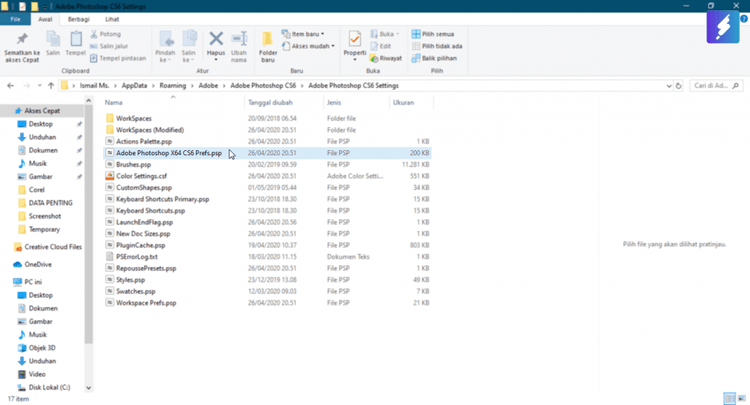
Task: Click Adobe breadcrumb in the address bar
Action: [207, 87]
